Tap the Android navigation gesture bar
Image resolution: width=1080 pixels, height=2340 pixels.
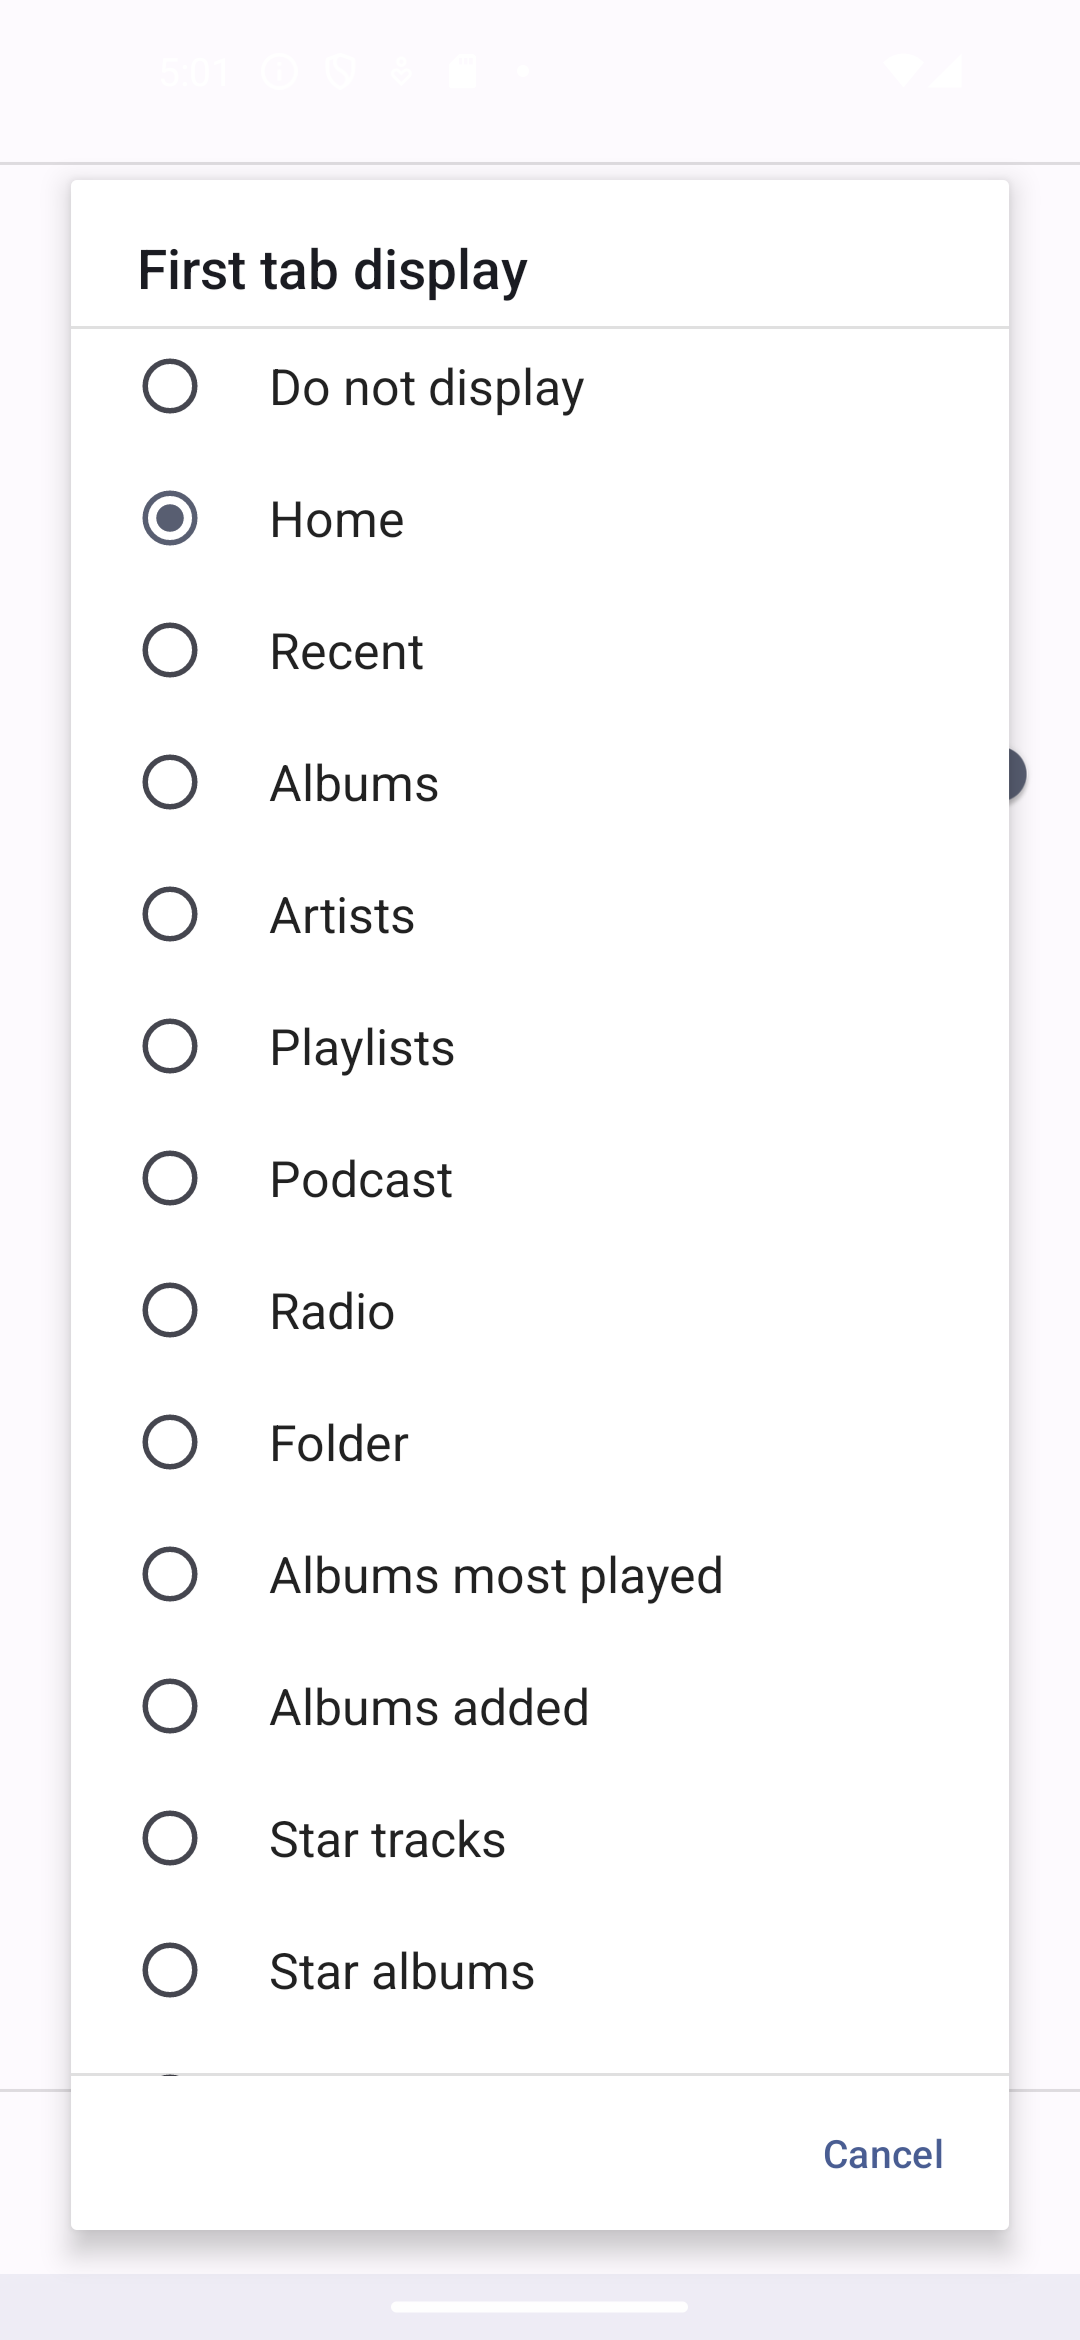pyautogui.click(x=540, y=2307)
